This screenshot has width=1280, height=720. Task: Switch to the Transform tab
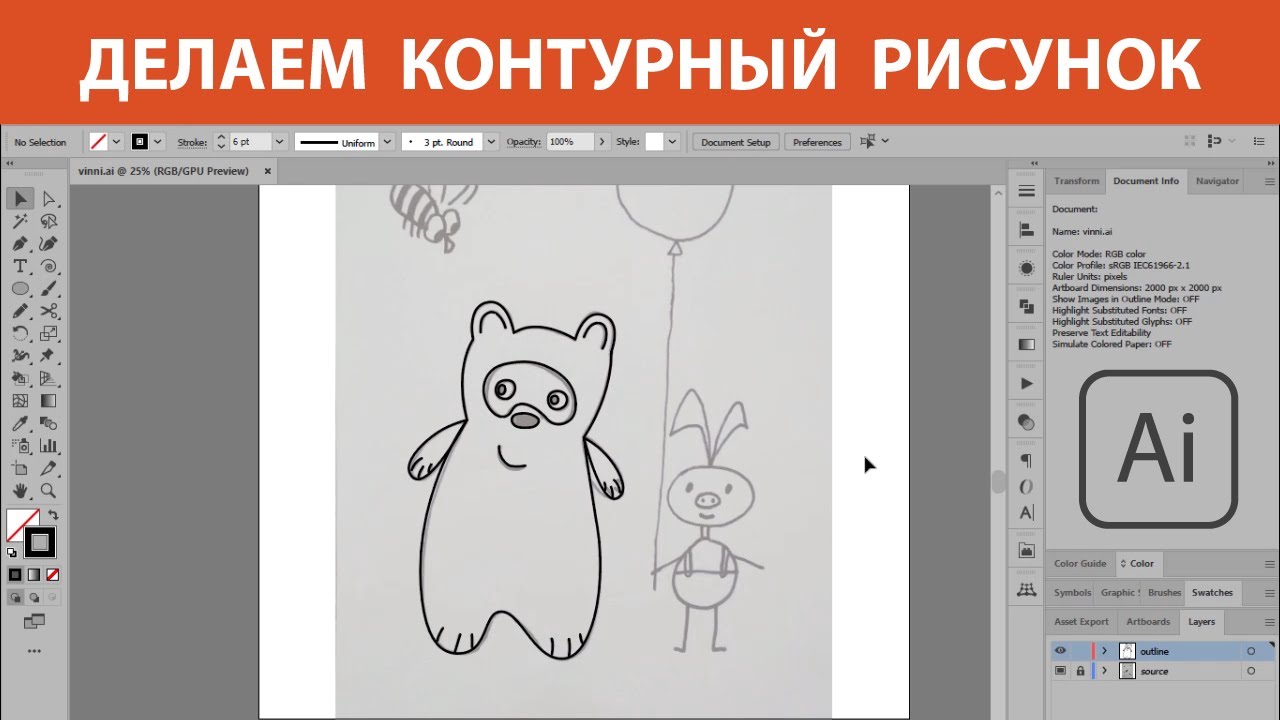pos(1076,181)
